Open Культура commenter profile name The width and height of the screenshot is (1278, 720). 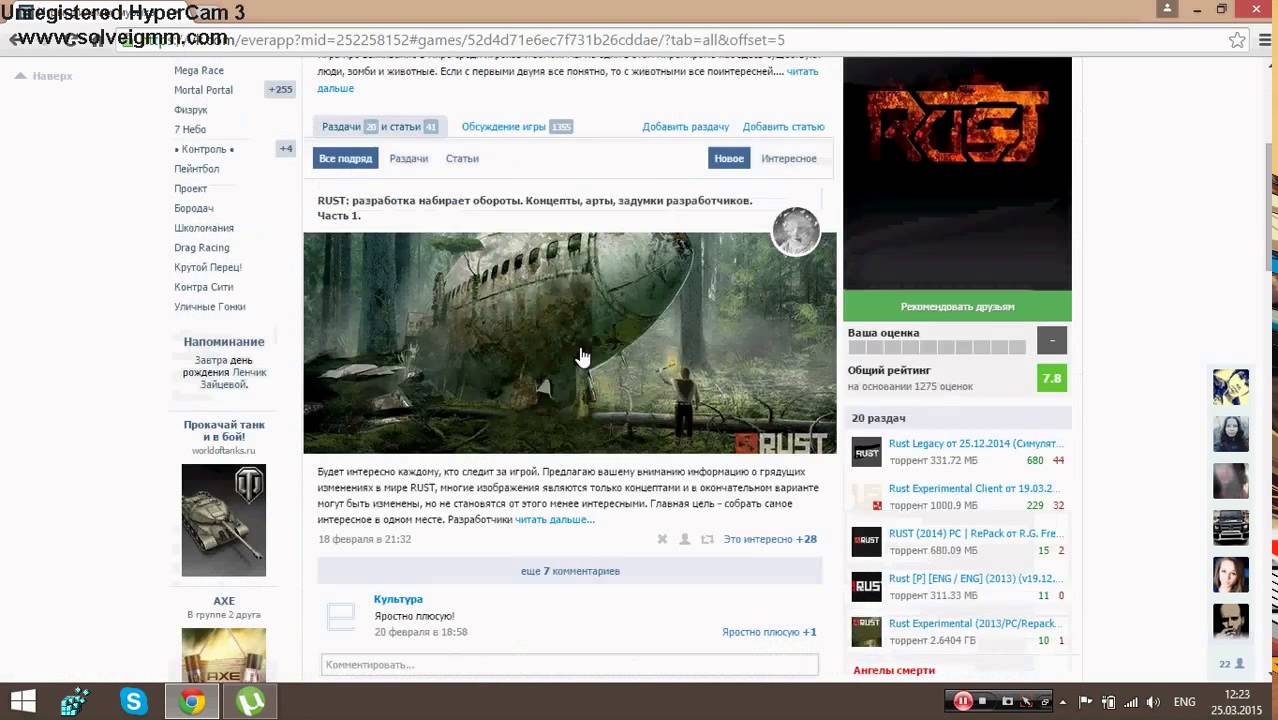click(x=398, y=599)
